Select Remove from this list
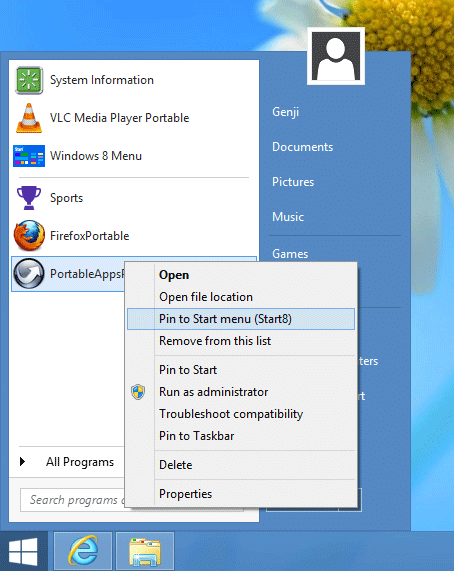This screenshot has height=571, width=454. click(x=241, y=341)
